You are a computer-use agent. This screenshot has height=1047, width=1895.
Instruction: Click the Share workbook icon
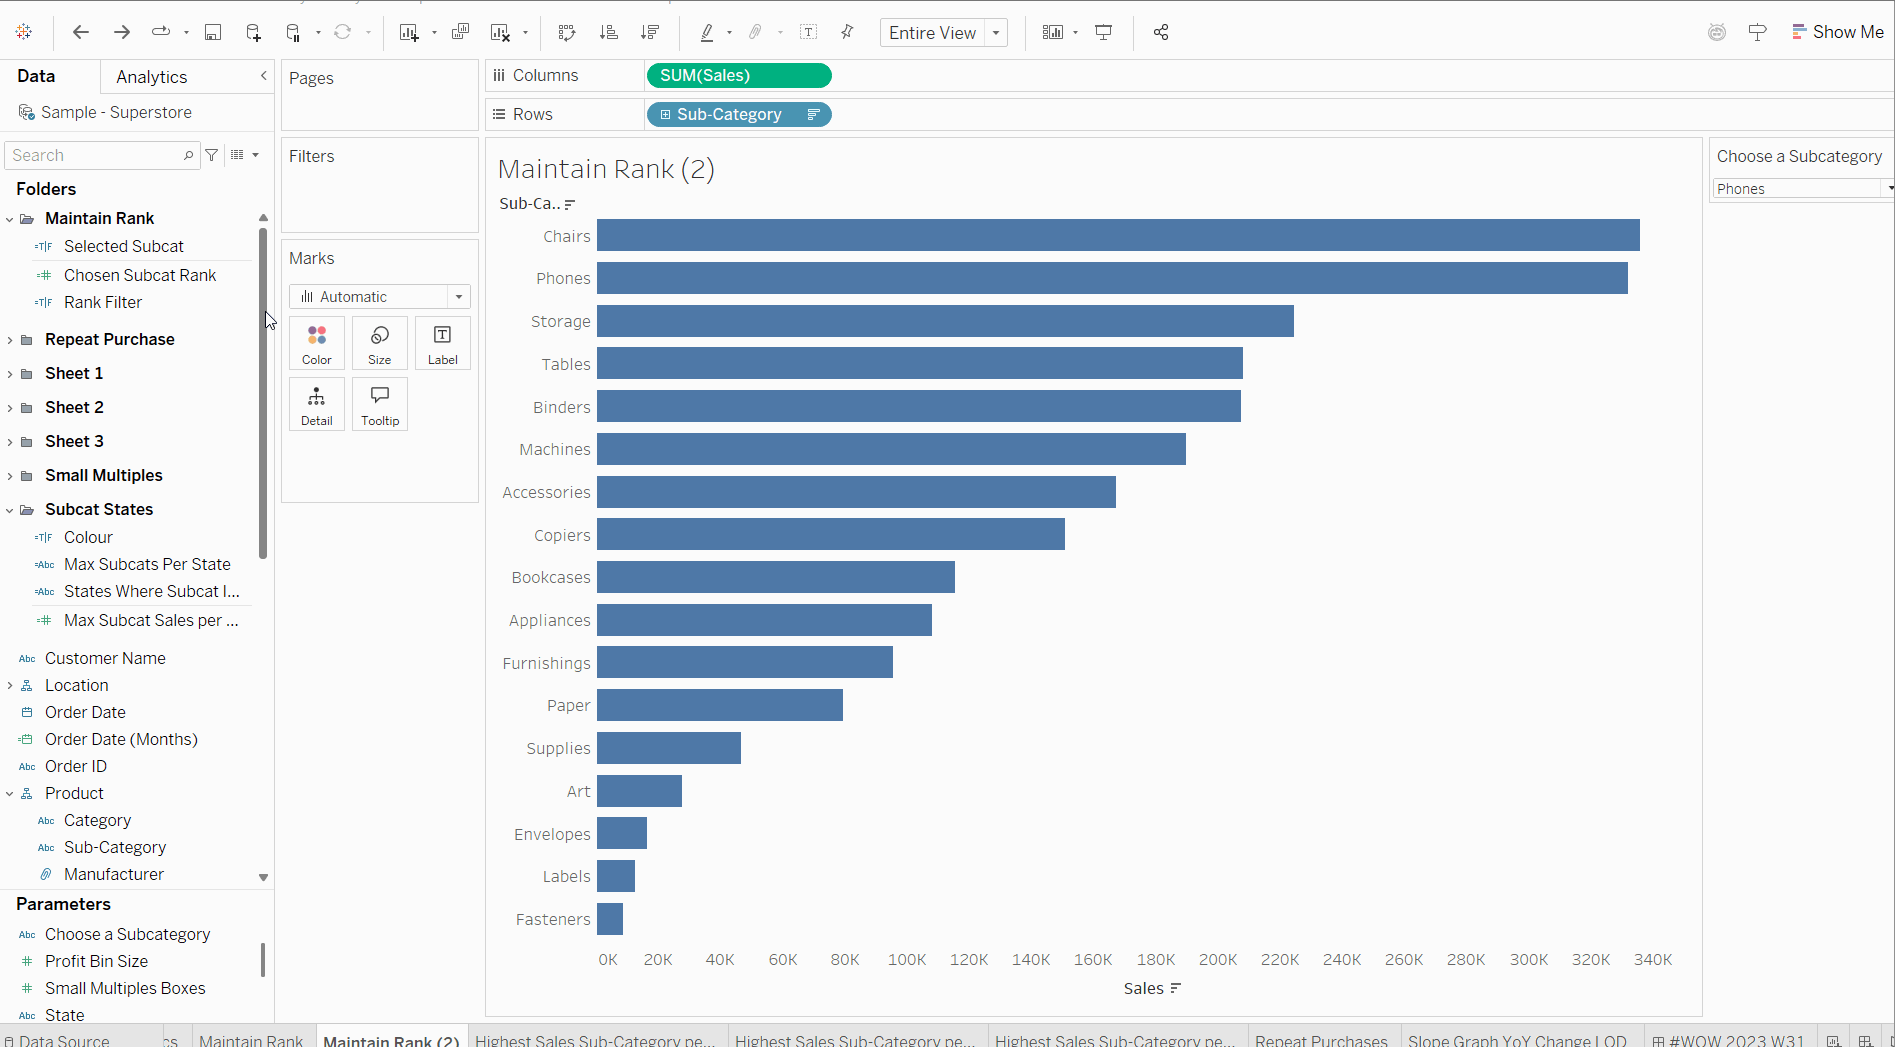pyautogui.click(x=1160, y=32)
